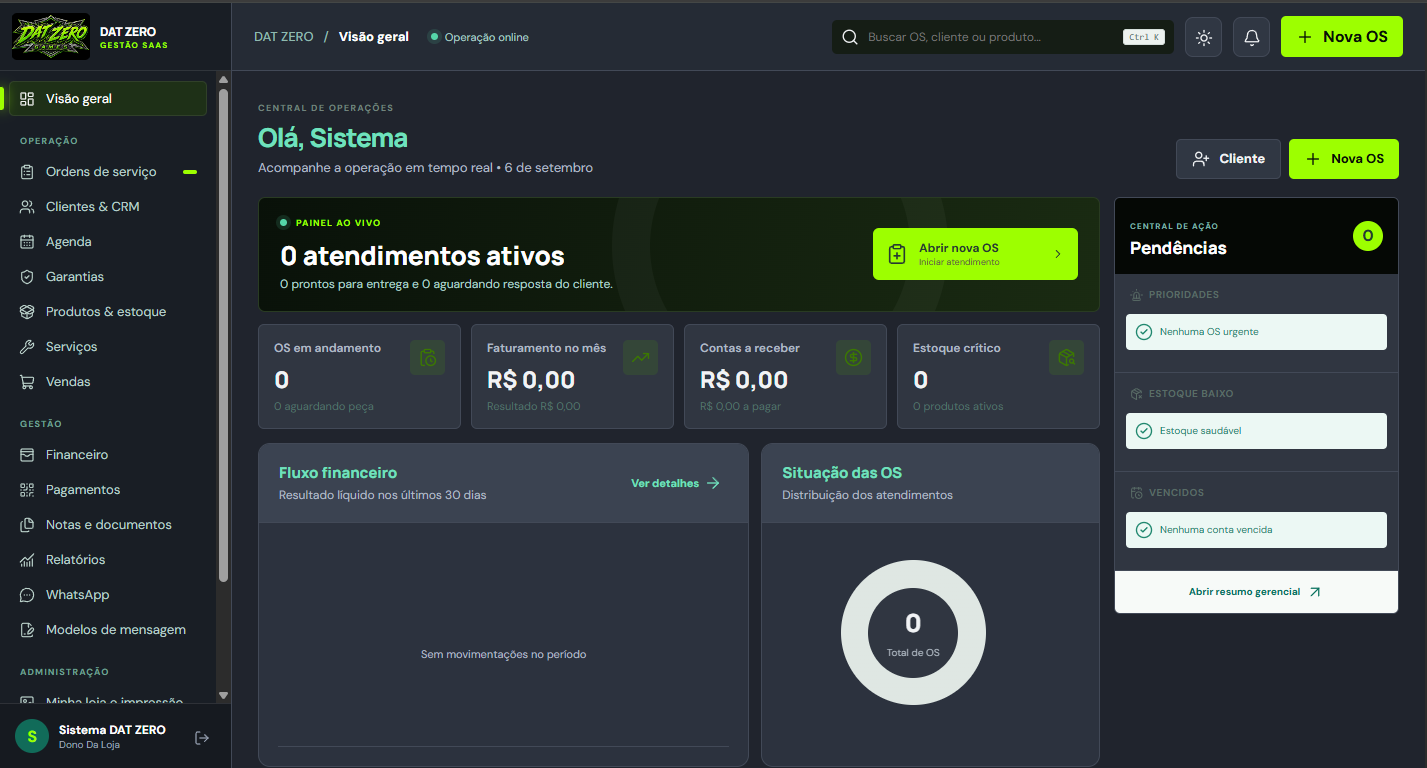Click the DAT ZERO breadcrumb link

point(283,37)
